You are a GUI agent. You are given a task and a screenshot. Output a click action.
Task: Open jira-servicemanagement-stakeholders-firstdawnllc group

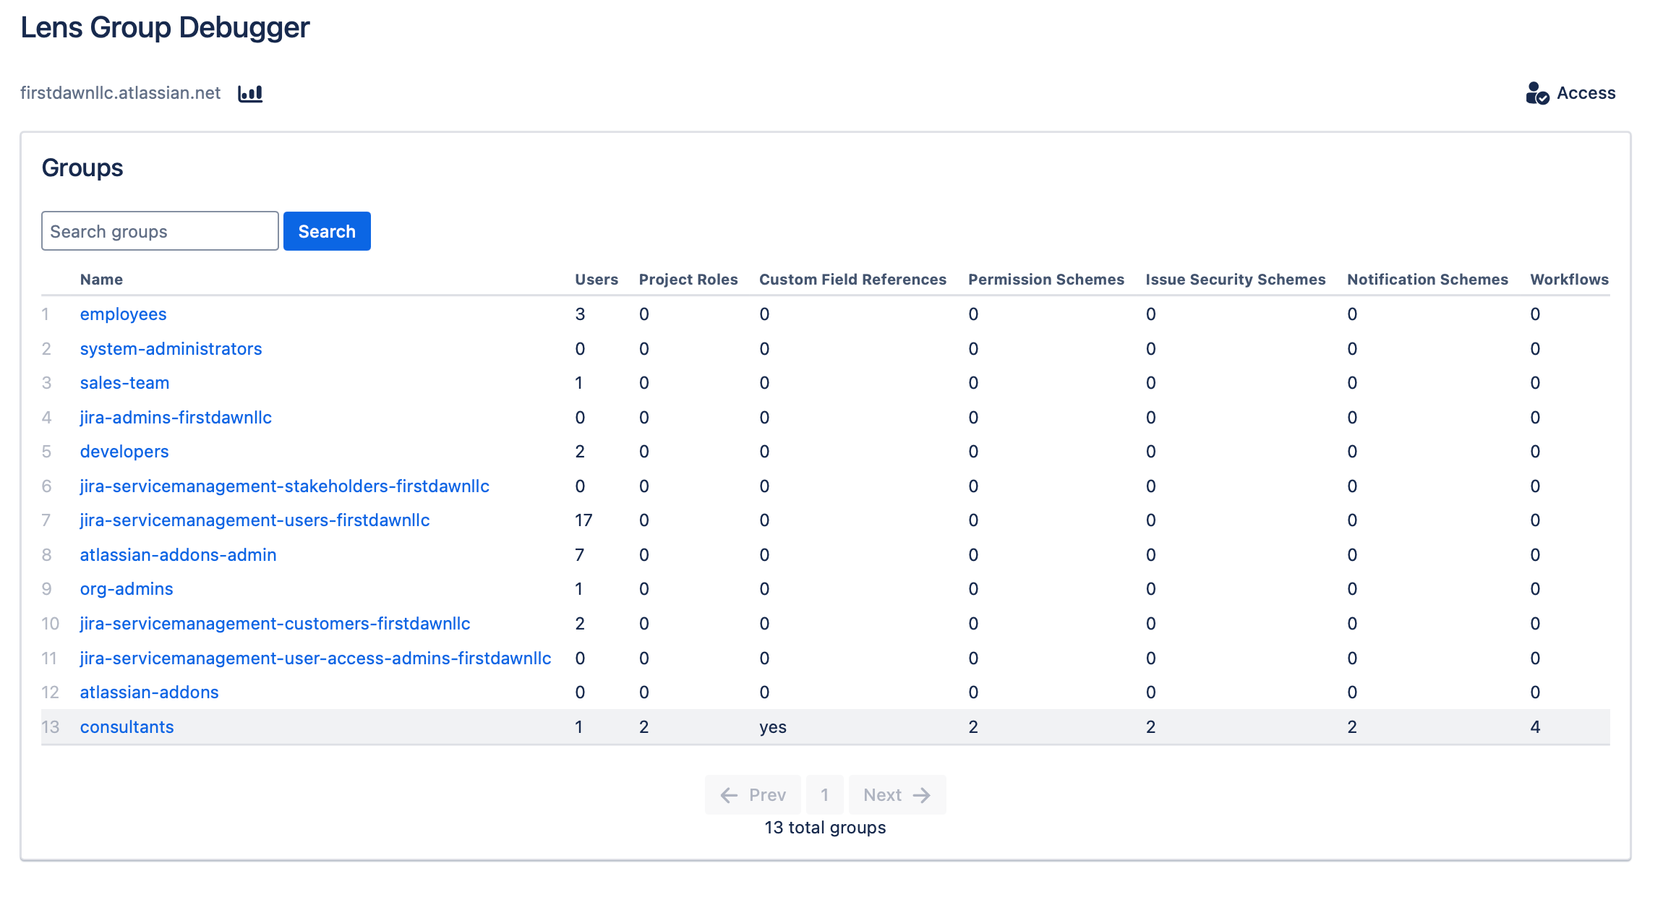[285, 486]
